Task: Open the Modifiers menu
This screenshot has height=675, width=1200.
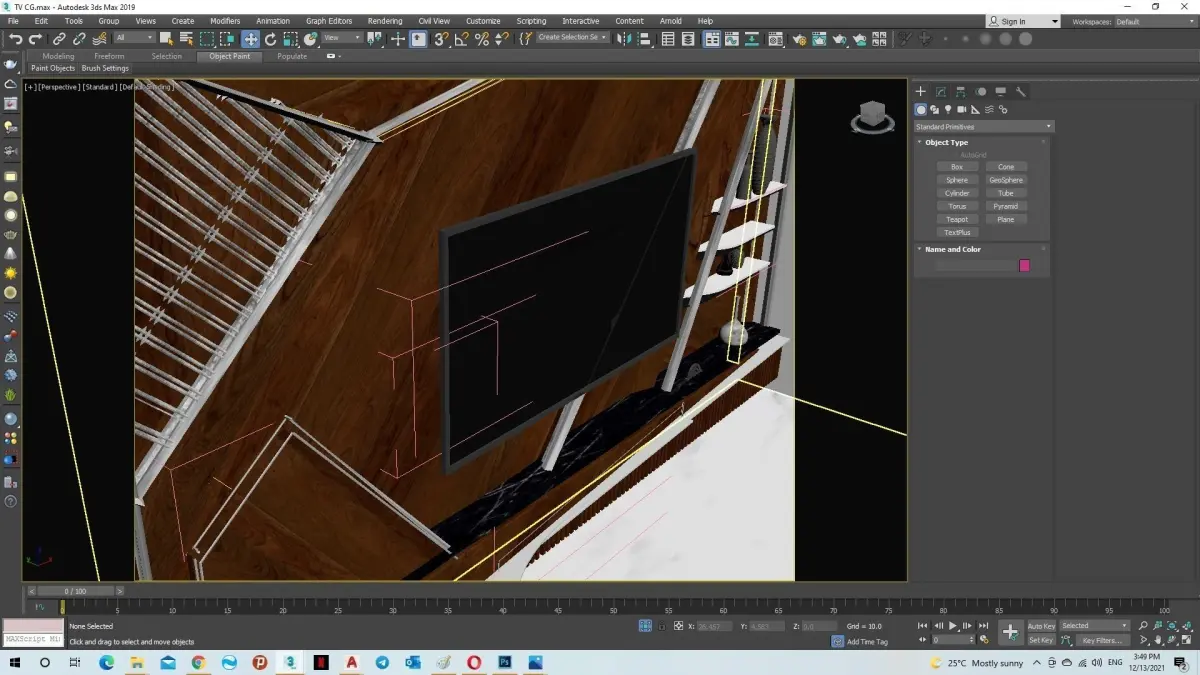Action: [x=225, y=21]
